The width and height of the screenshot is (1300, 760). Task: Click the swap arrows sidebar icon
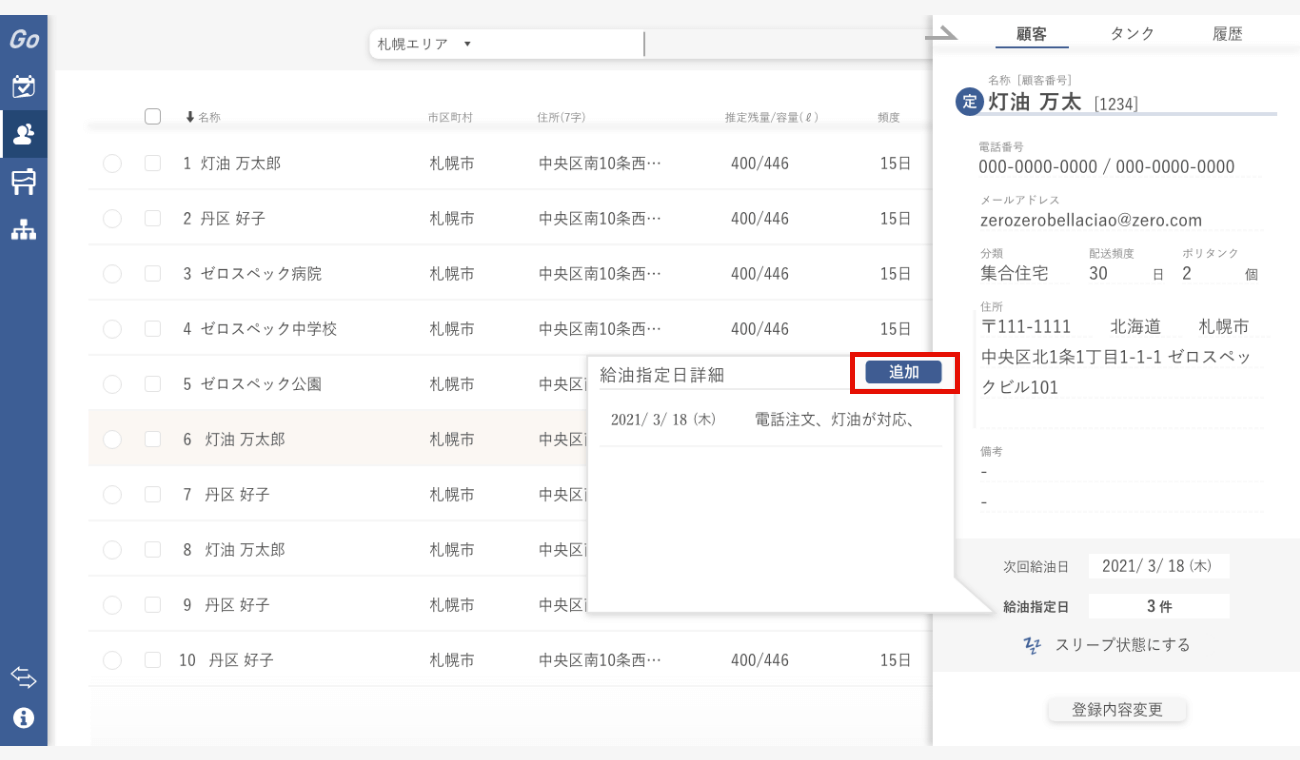(23, 678)
